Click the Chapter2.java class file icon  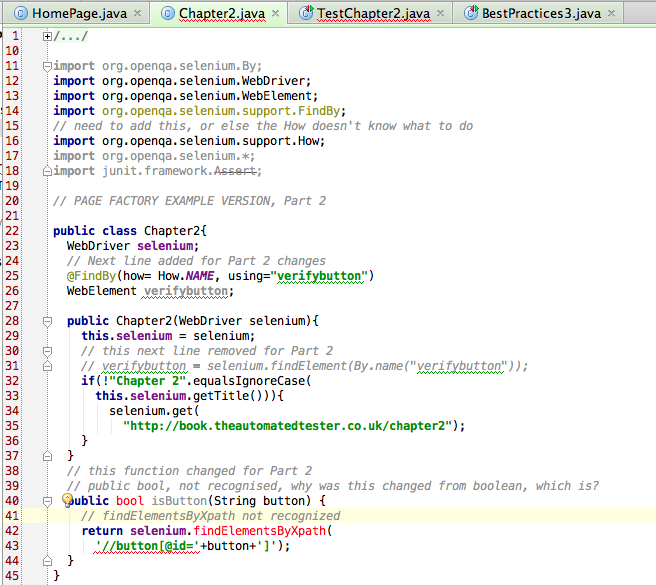[167, 13]
